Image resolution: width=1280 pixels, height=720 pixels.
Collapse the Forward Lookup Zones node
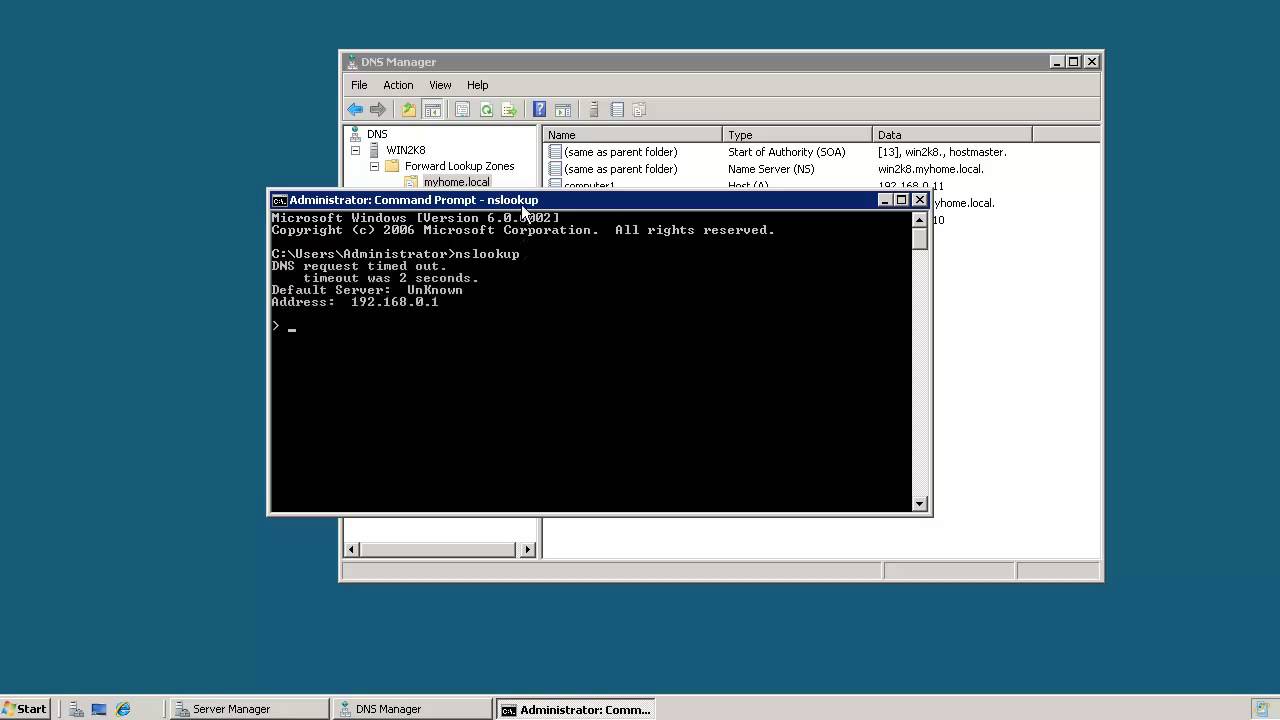click(x=374, y=166)
